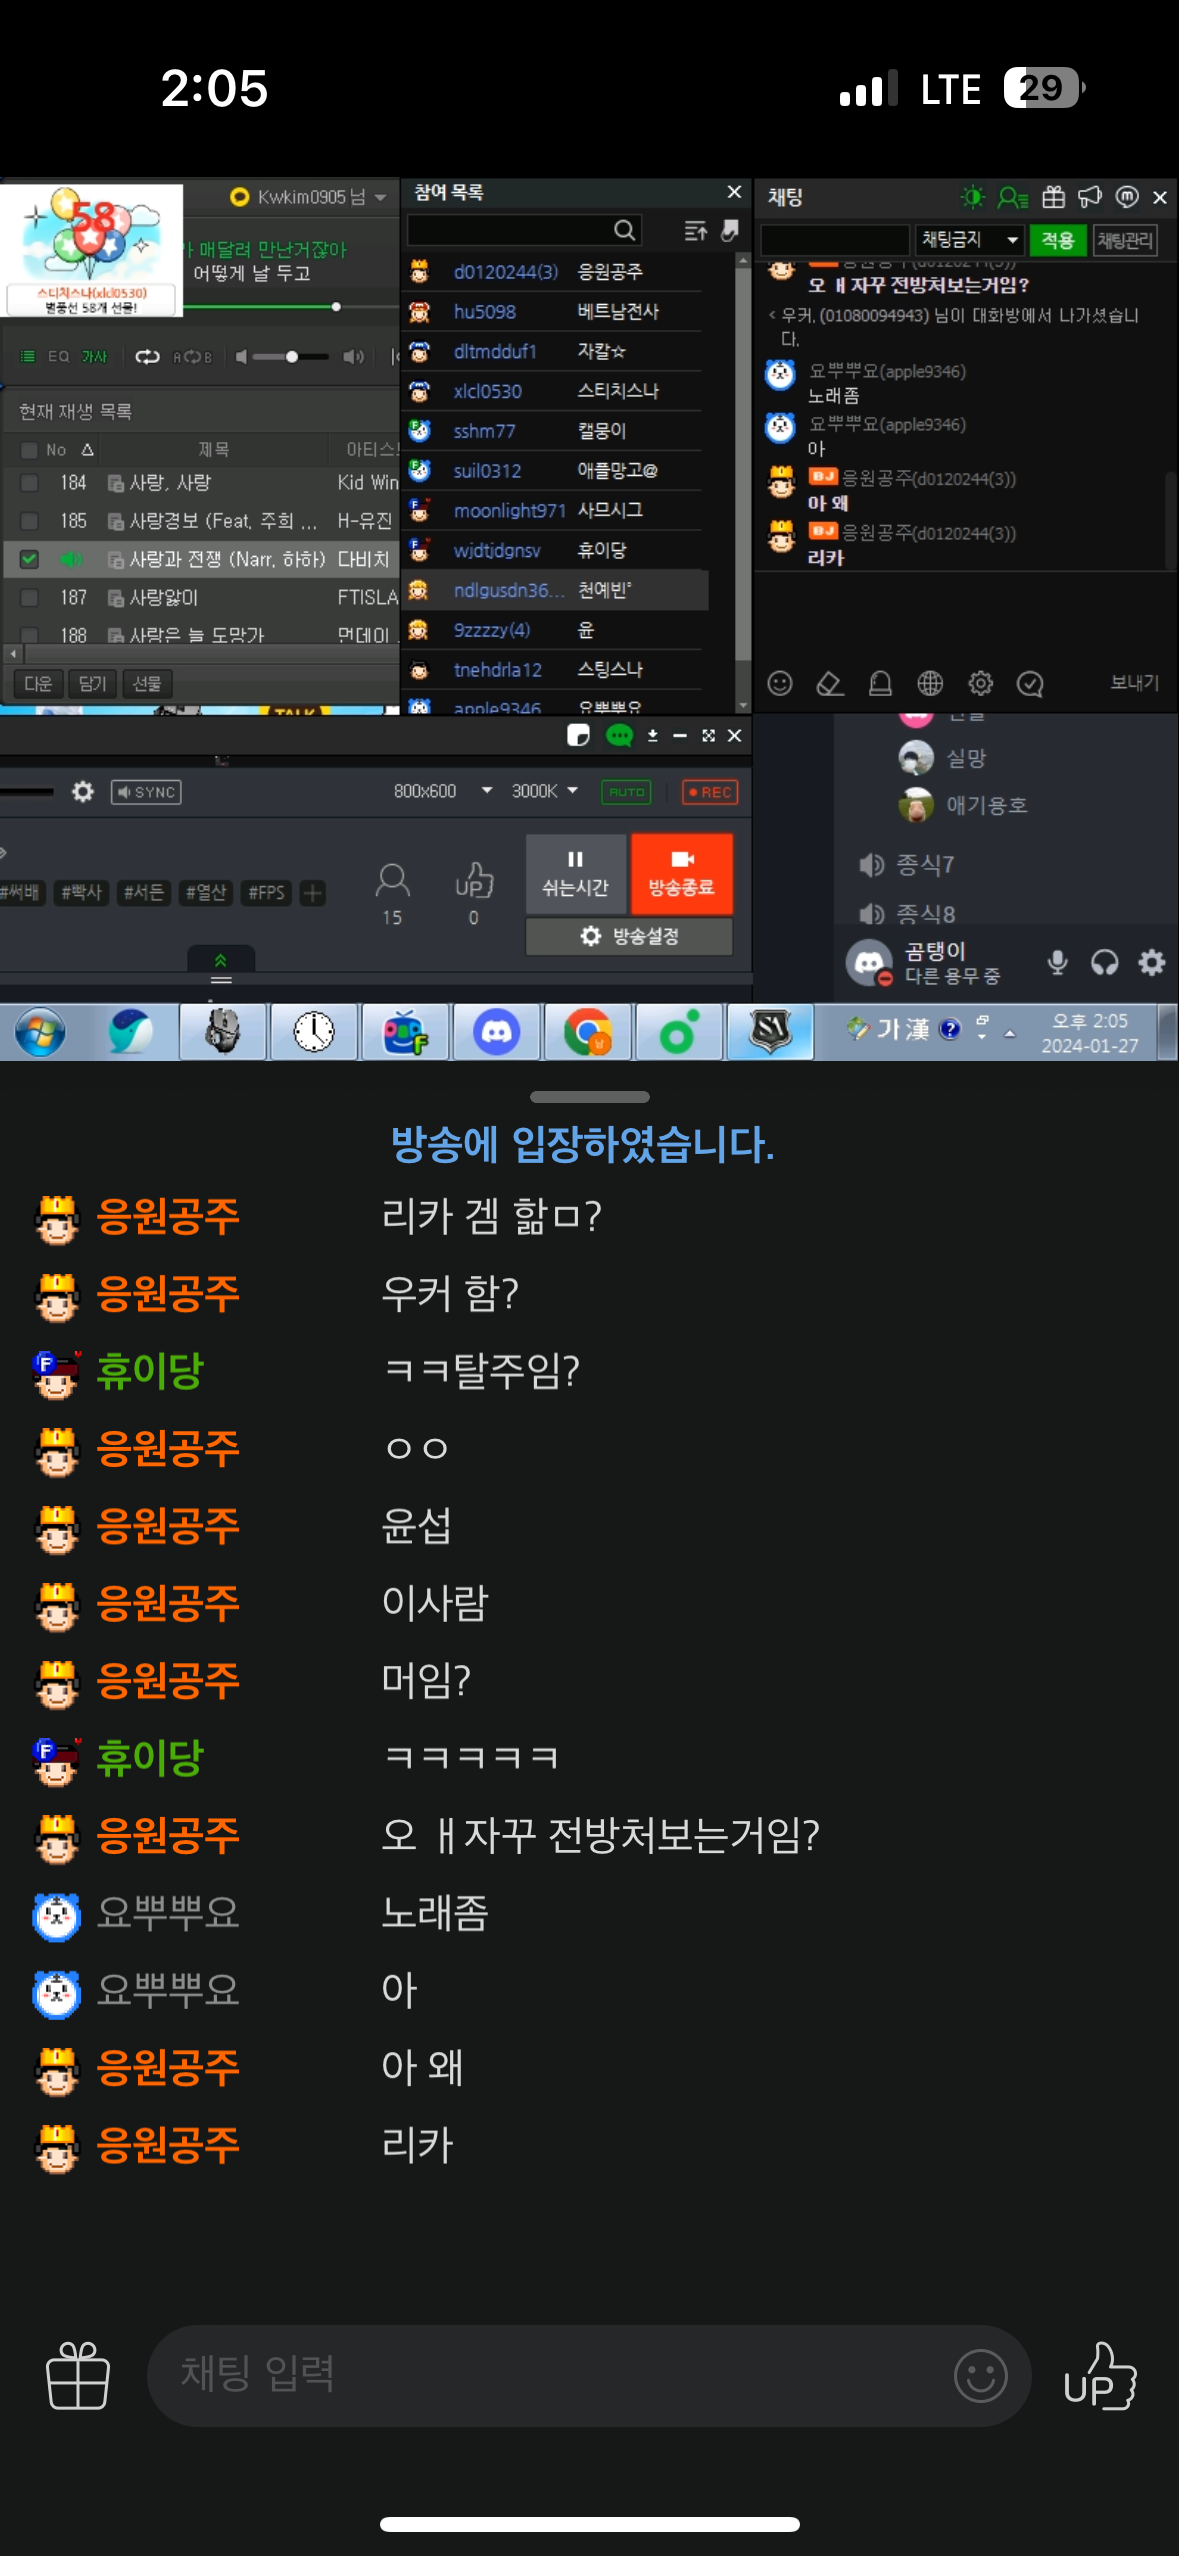Open 방송설정 broadcast settings
The image size is (1179, 2556).
[x=630, y=936]
